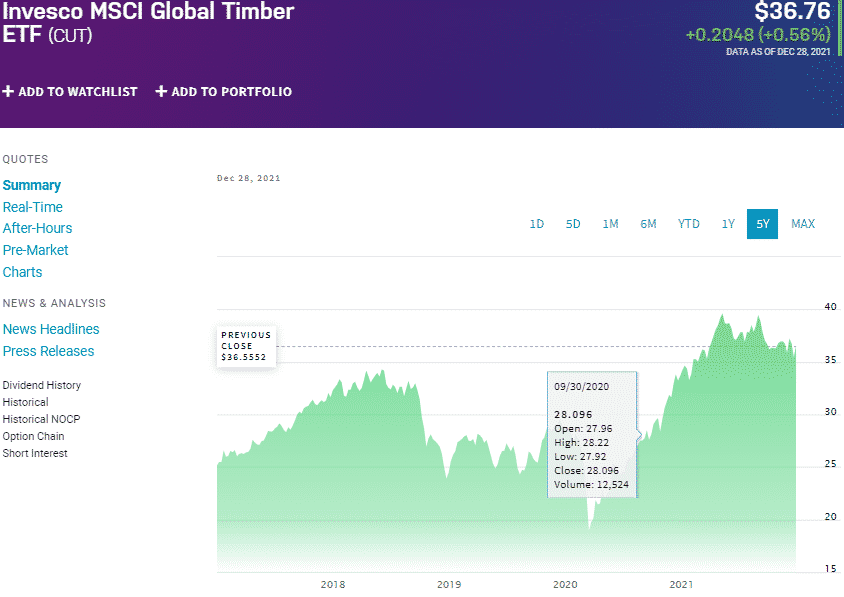Select the 6M time range

[x=648, y=224]
